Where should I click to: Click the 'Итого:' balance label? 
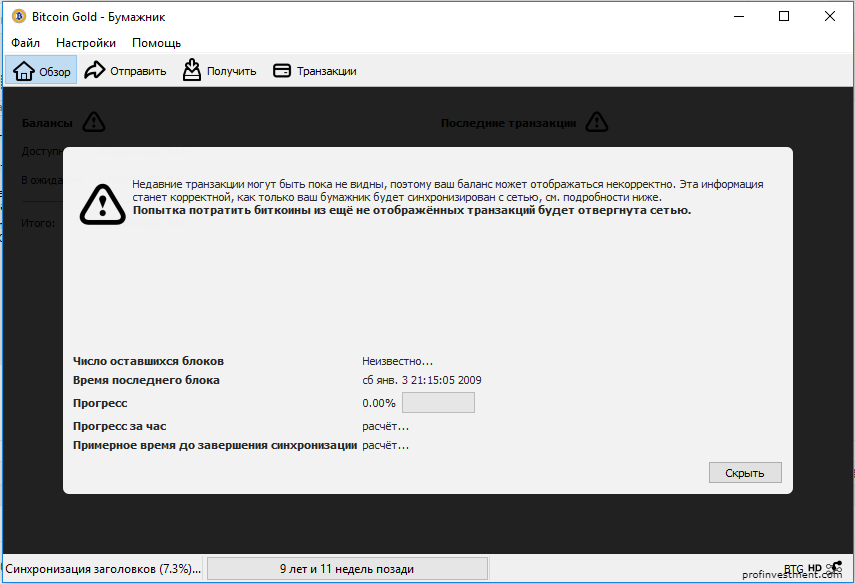[x=38, y=223]
